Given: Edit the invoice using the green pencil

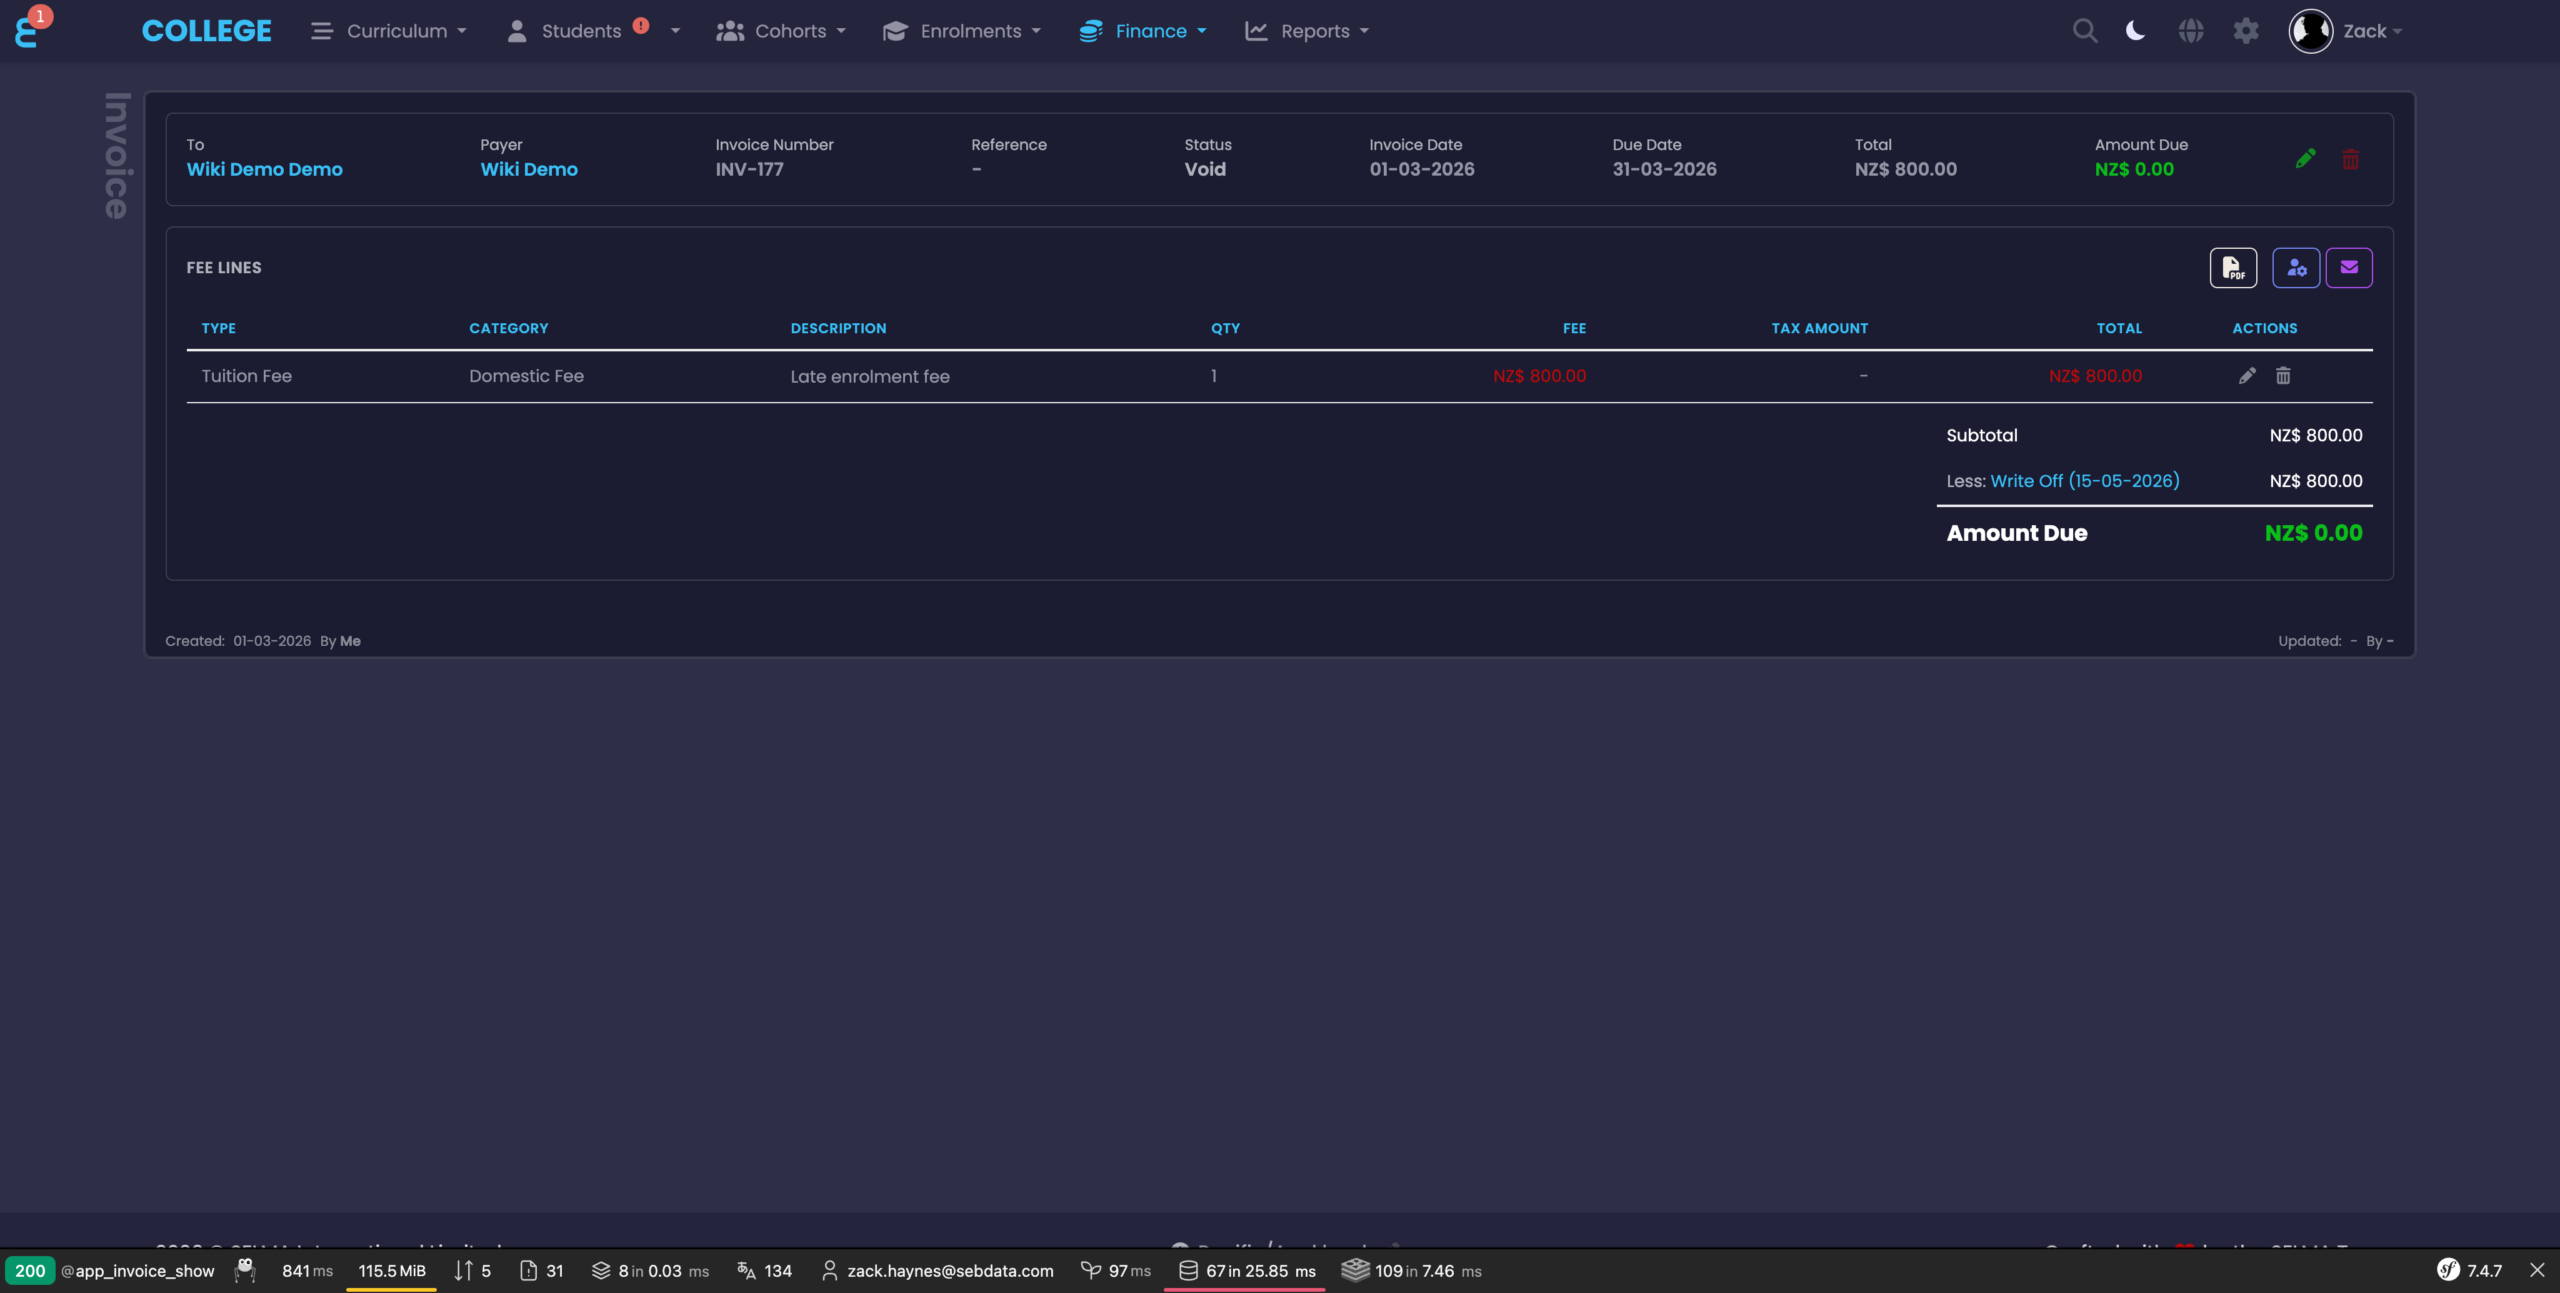Looking at the screenshot, I should click(x=2305, y=159).
